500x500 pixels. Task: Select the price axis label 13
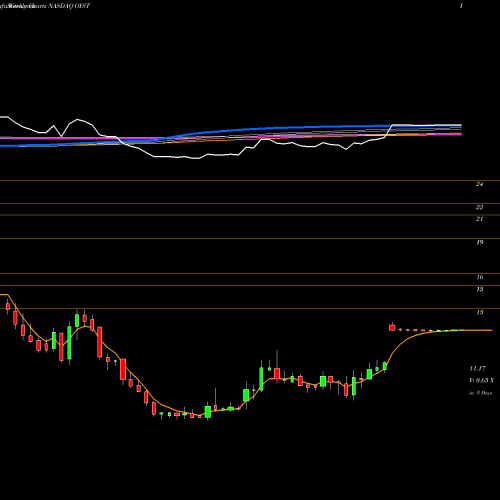click(x=479, y=313)
